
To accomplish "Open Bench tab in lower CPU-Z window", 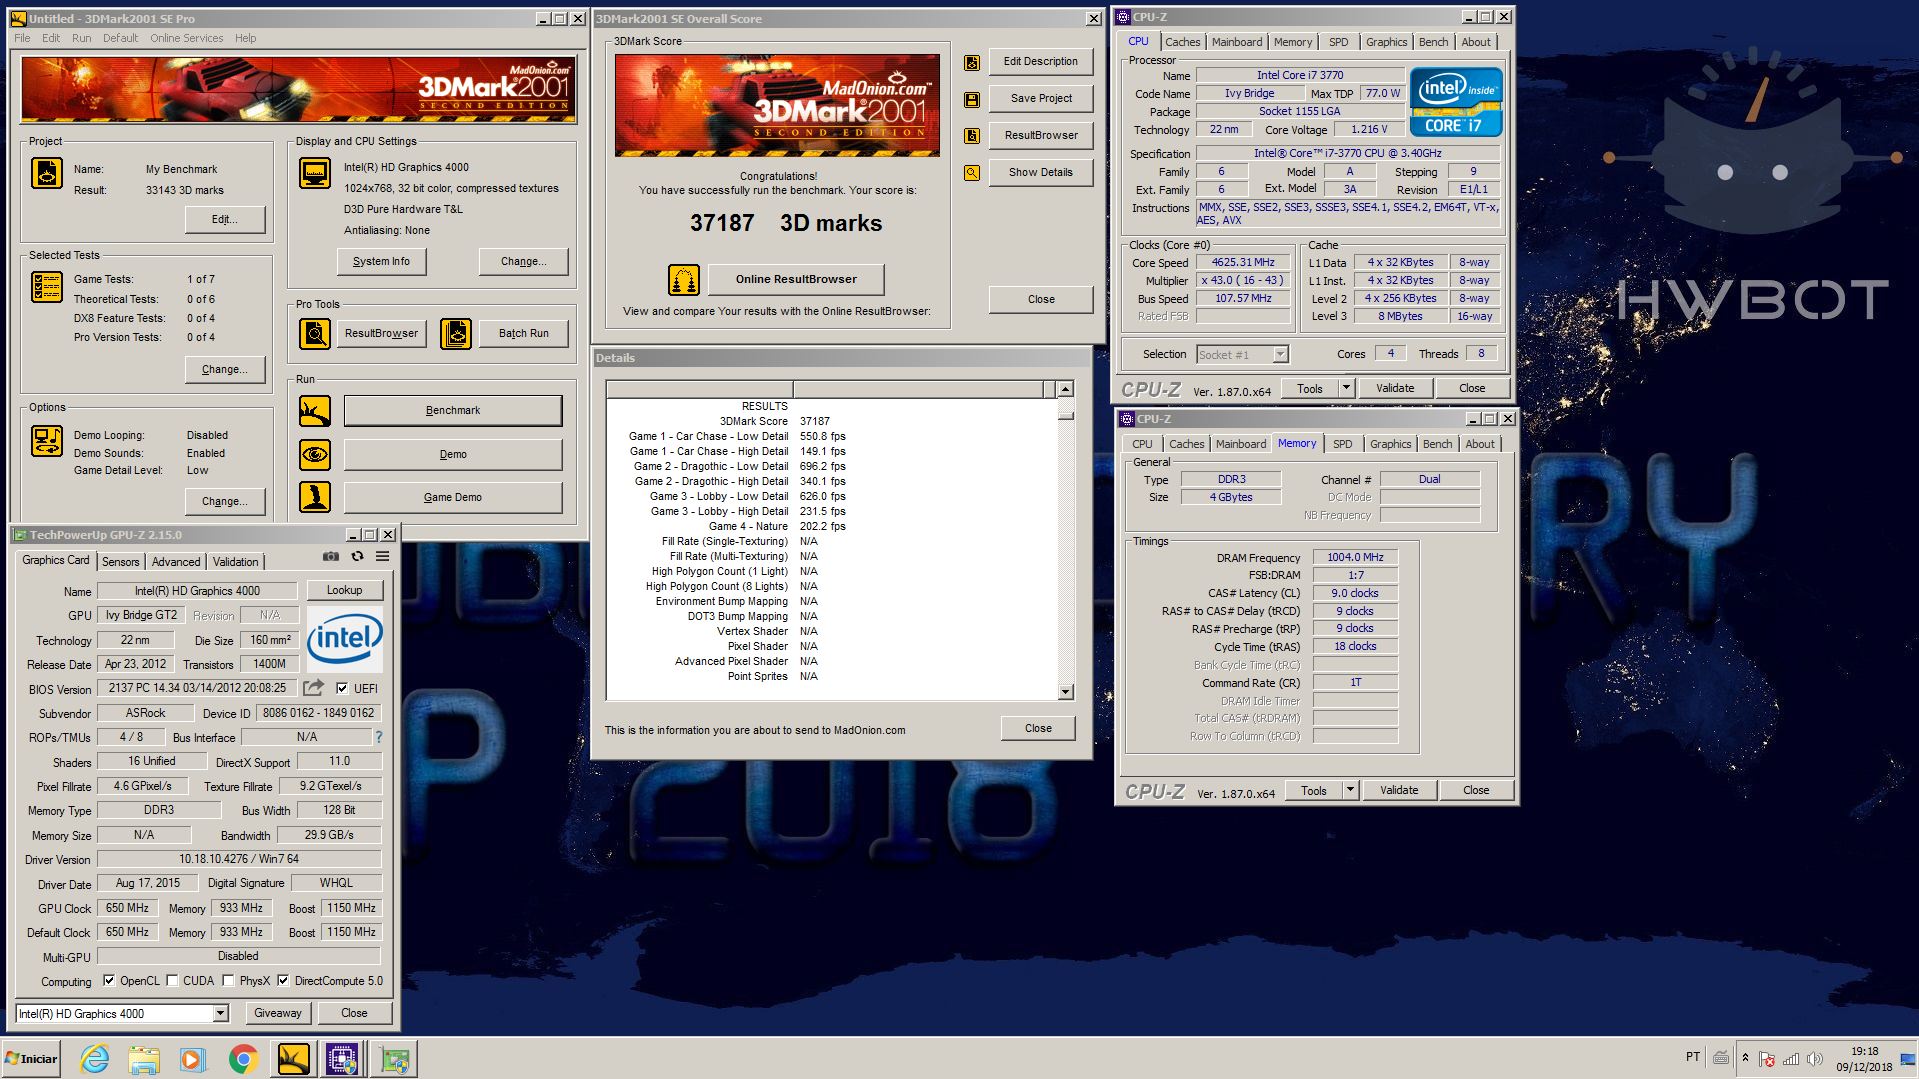I will [1437, 444].
